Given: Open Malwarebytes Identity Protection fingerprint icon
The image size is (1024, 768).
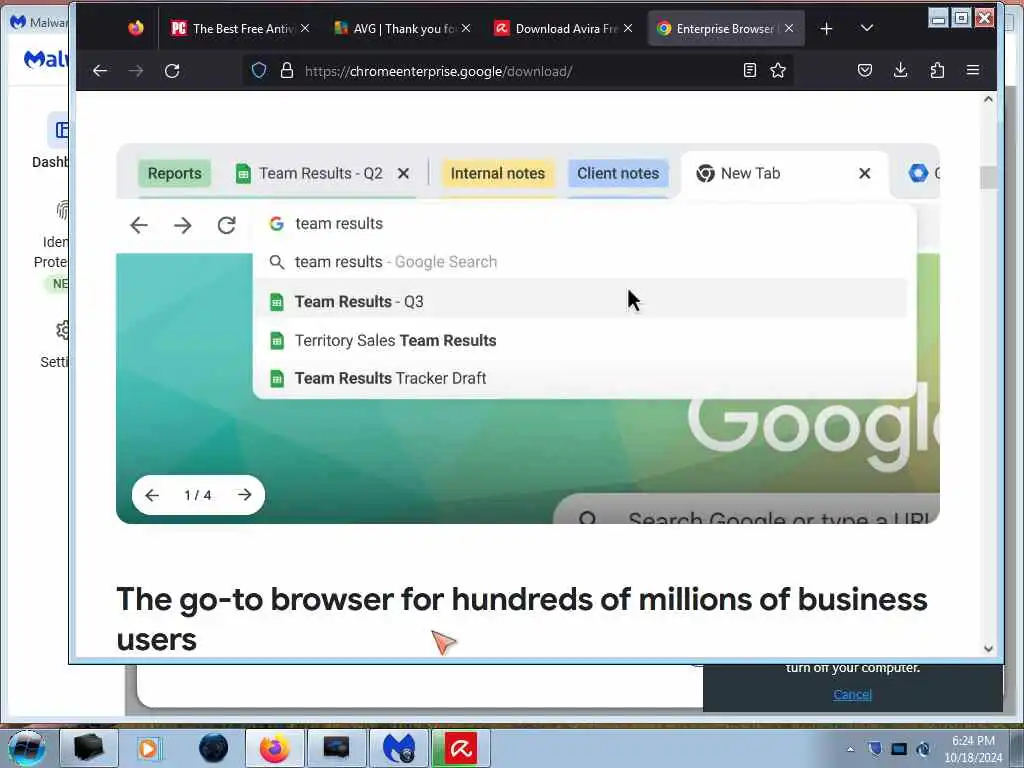Looking at the screenshot, I should point(63,210).
